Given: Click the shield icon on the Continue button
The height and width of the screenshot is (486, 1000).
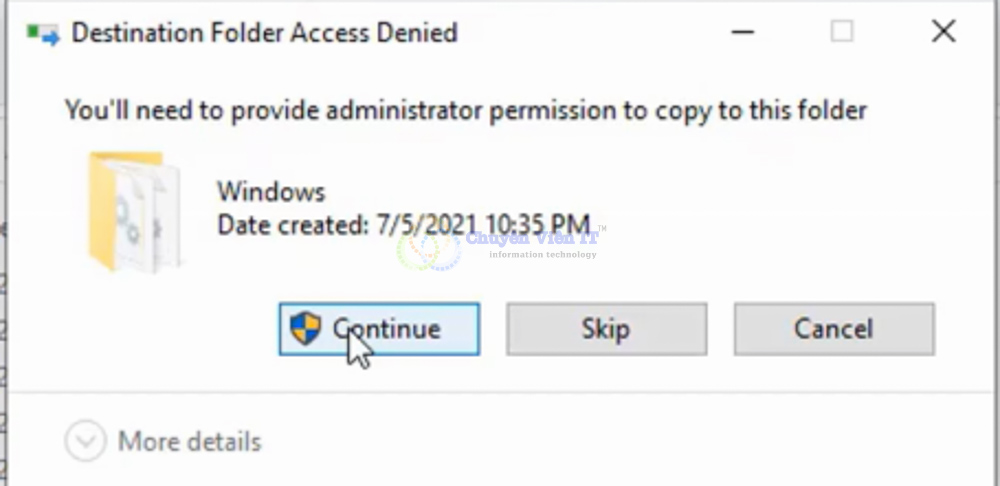Looking at the screenshot, I should (x=306, y=328).
